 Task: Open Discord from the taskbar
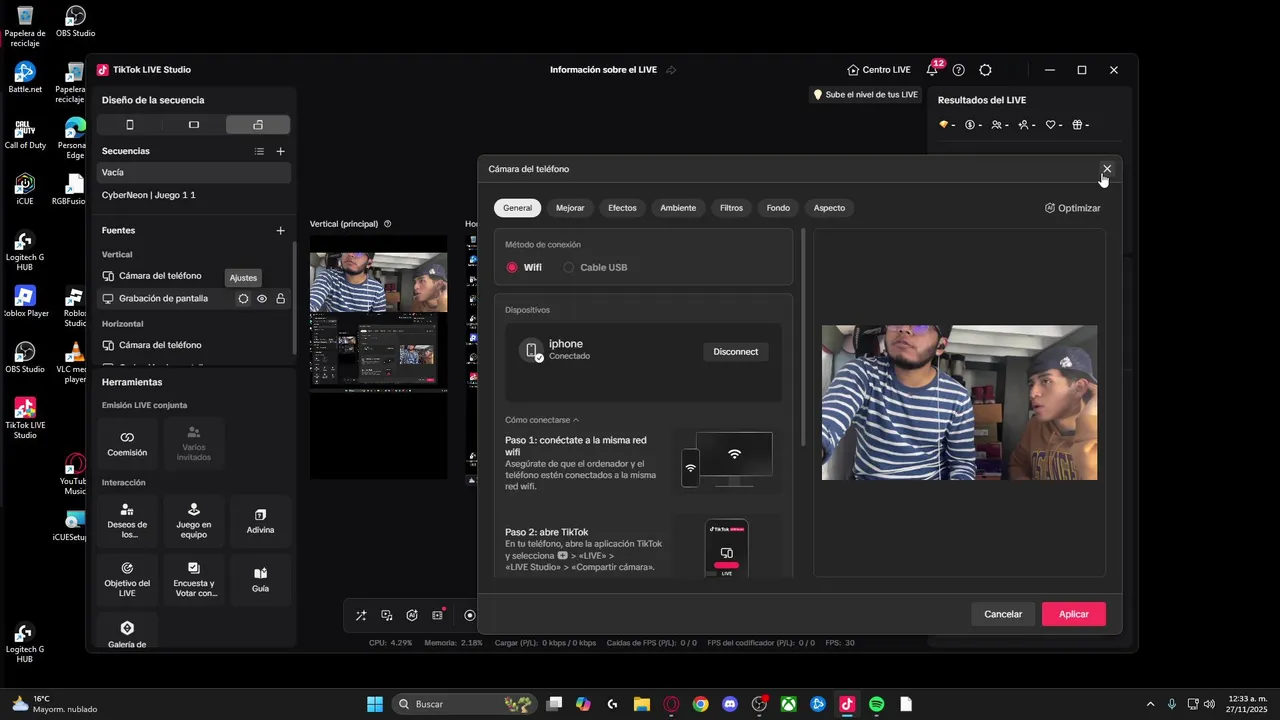click(x=730, y=704)
